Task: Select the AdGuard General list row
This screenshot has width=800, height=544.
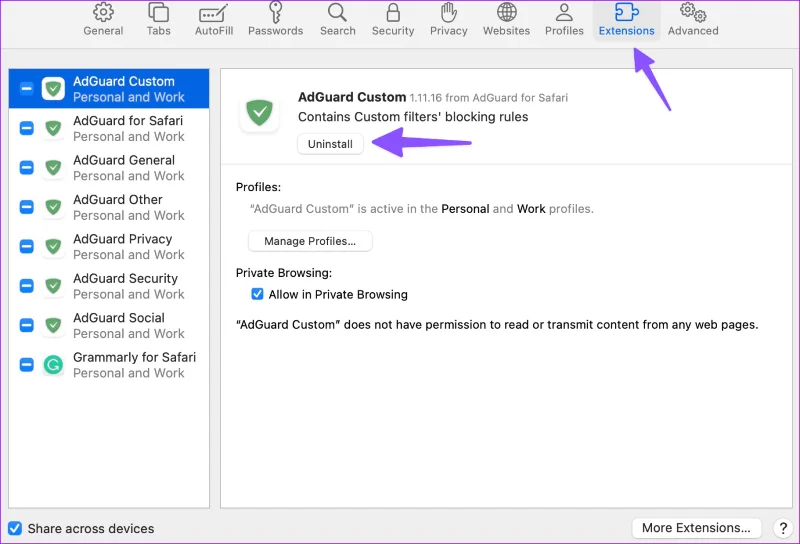Action: tap(109, 167)
